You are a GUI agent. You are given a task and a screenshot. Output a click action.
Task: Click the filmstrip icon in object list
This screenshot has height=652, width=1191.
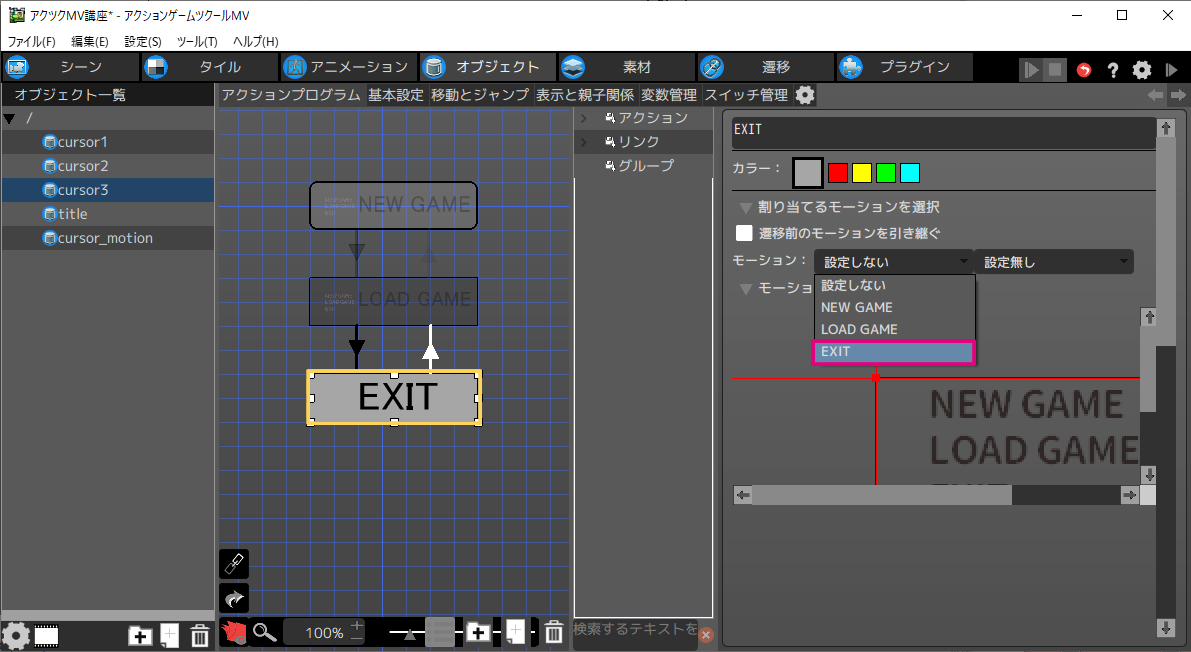(46, 635)
